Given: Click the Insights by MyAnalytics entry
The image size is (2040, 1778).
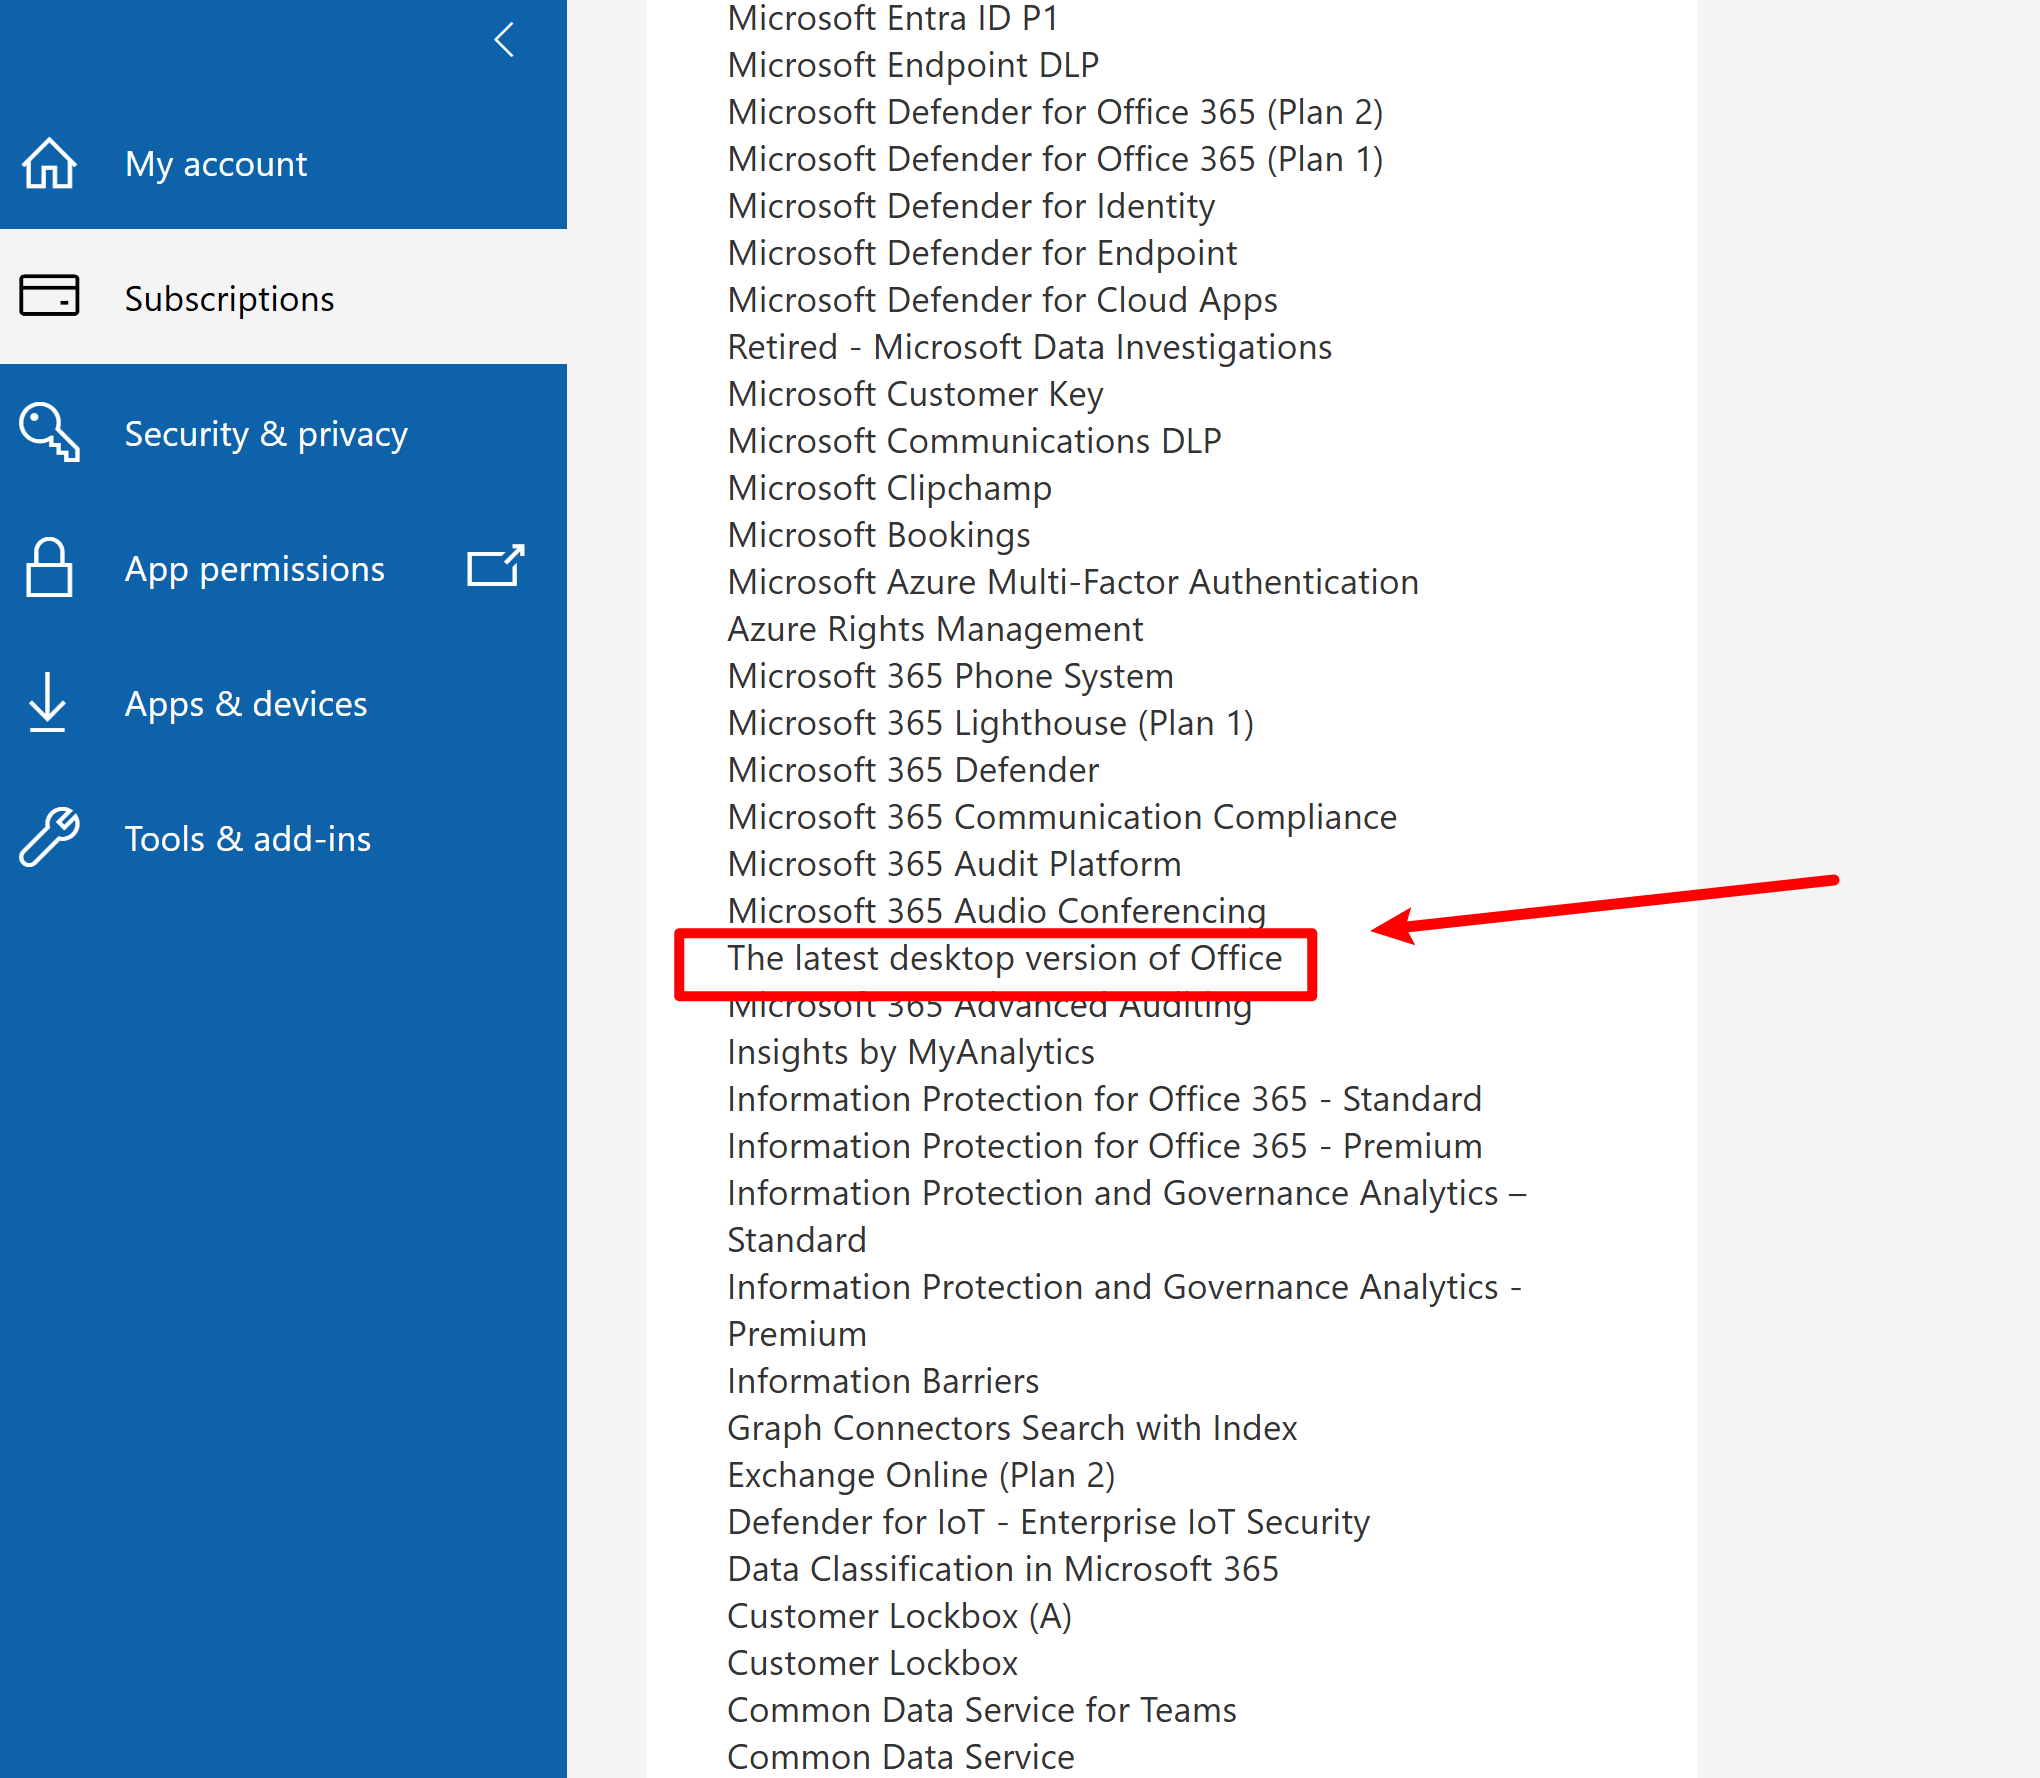Looking at the screenshot, I should (910, 1052).
